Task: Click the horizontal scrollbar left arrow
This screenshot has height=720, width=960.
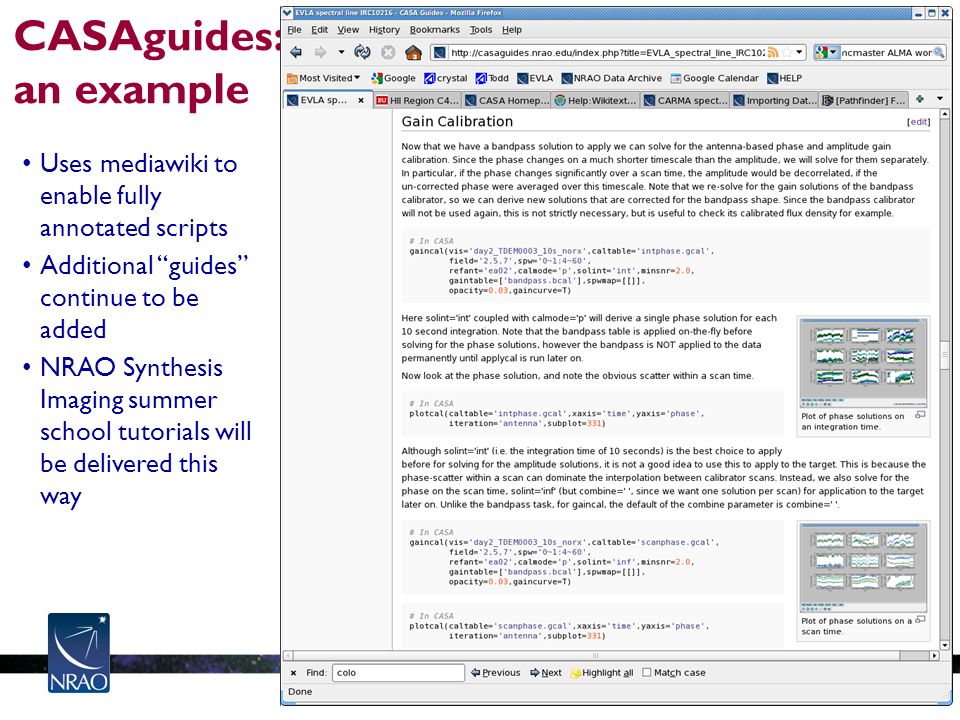Action: 288,655
